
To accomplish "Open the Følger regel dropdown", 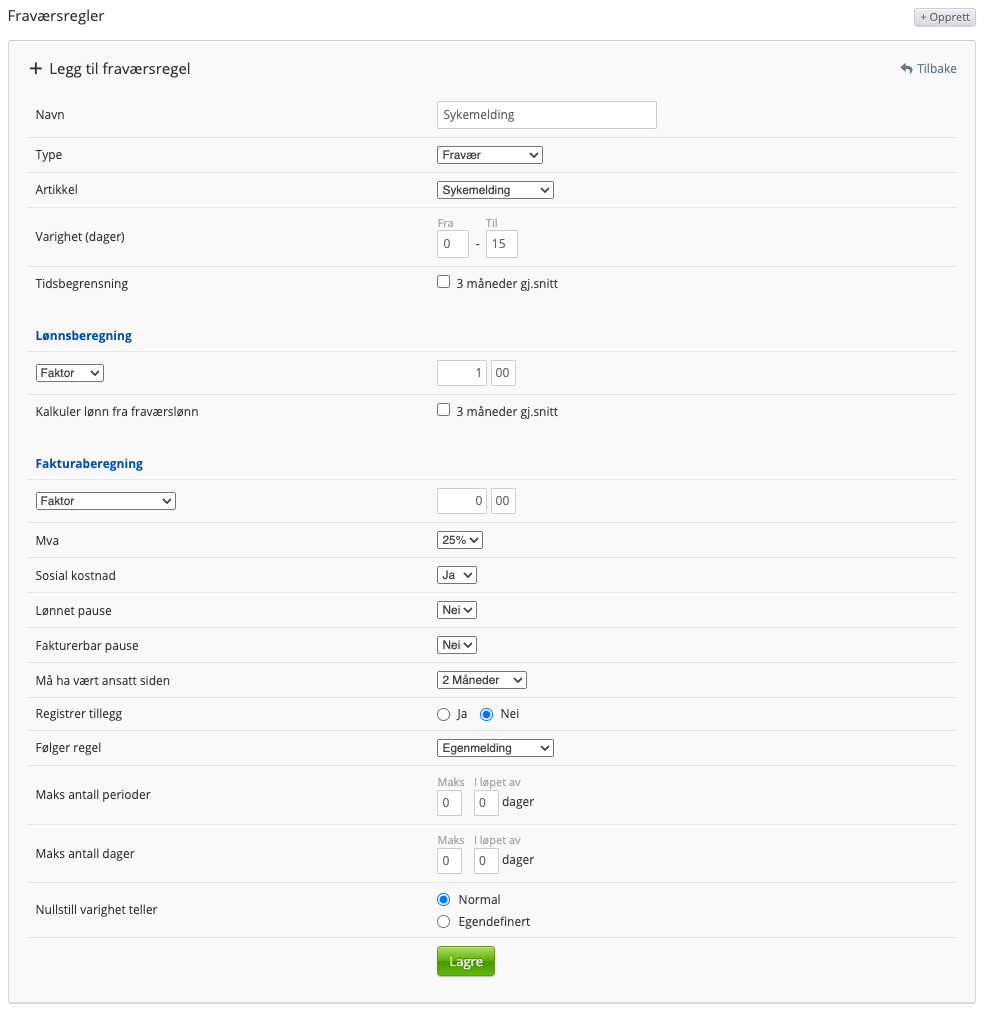I will [495, 748].
